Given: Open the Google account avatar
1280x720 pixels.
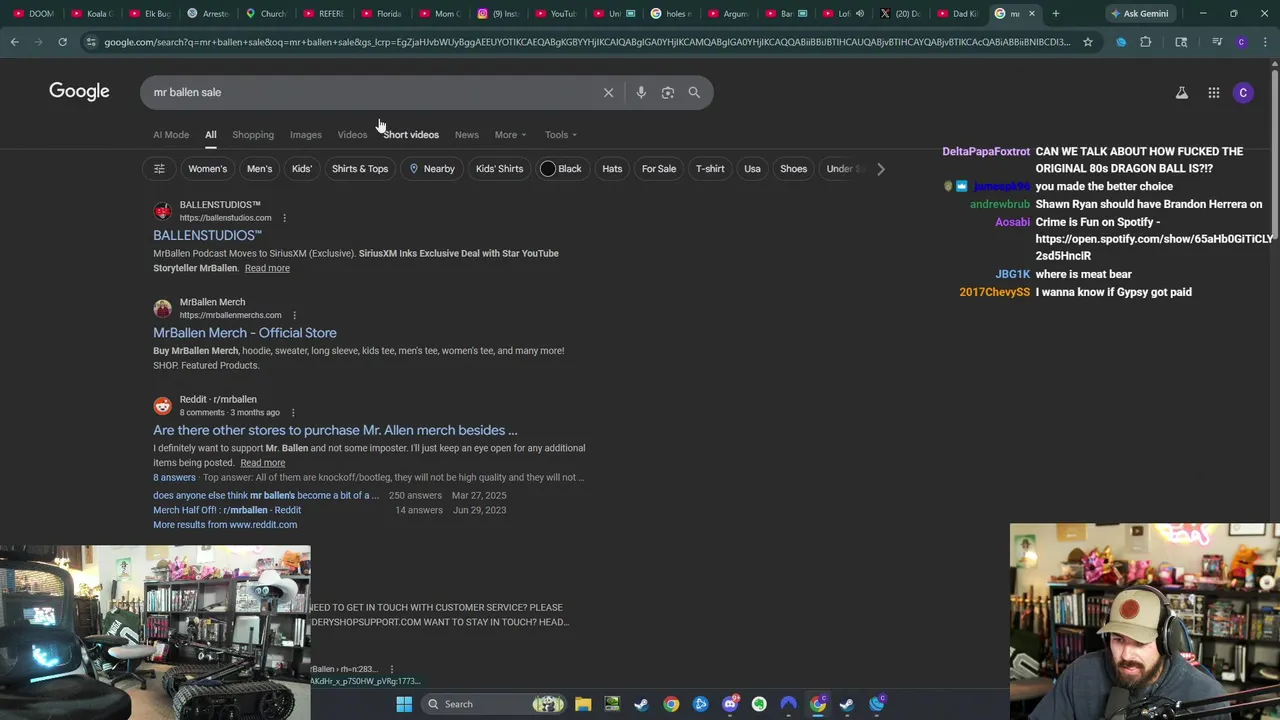Looking at the screenshot, I should pyautogui.click(x=1243, y=93).
